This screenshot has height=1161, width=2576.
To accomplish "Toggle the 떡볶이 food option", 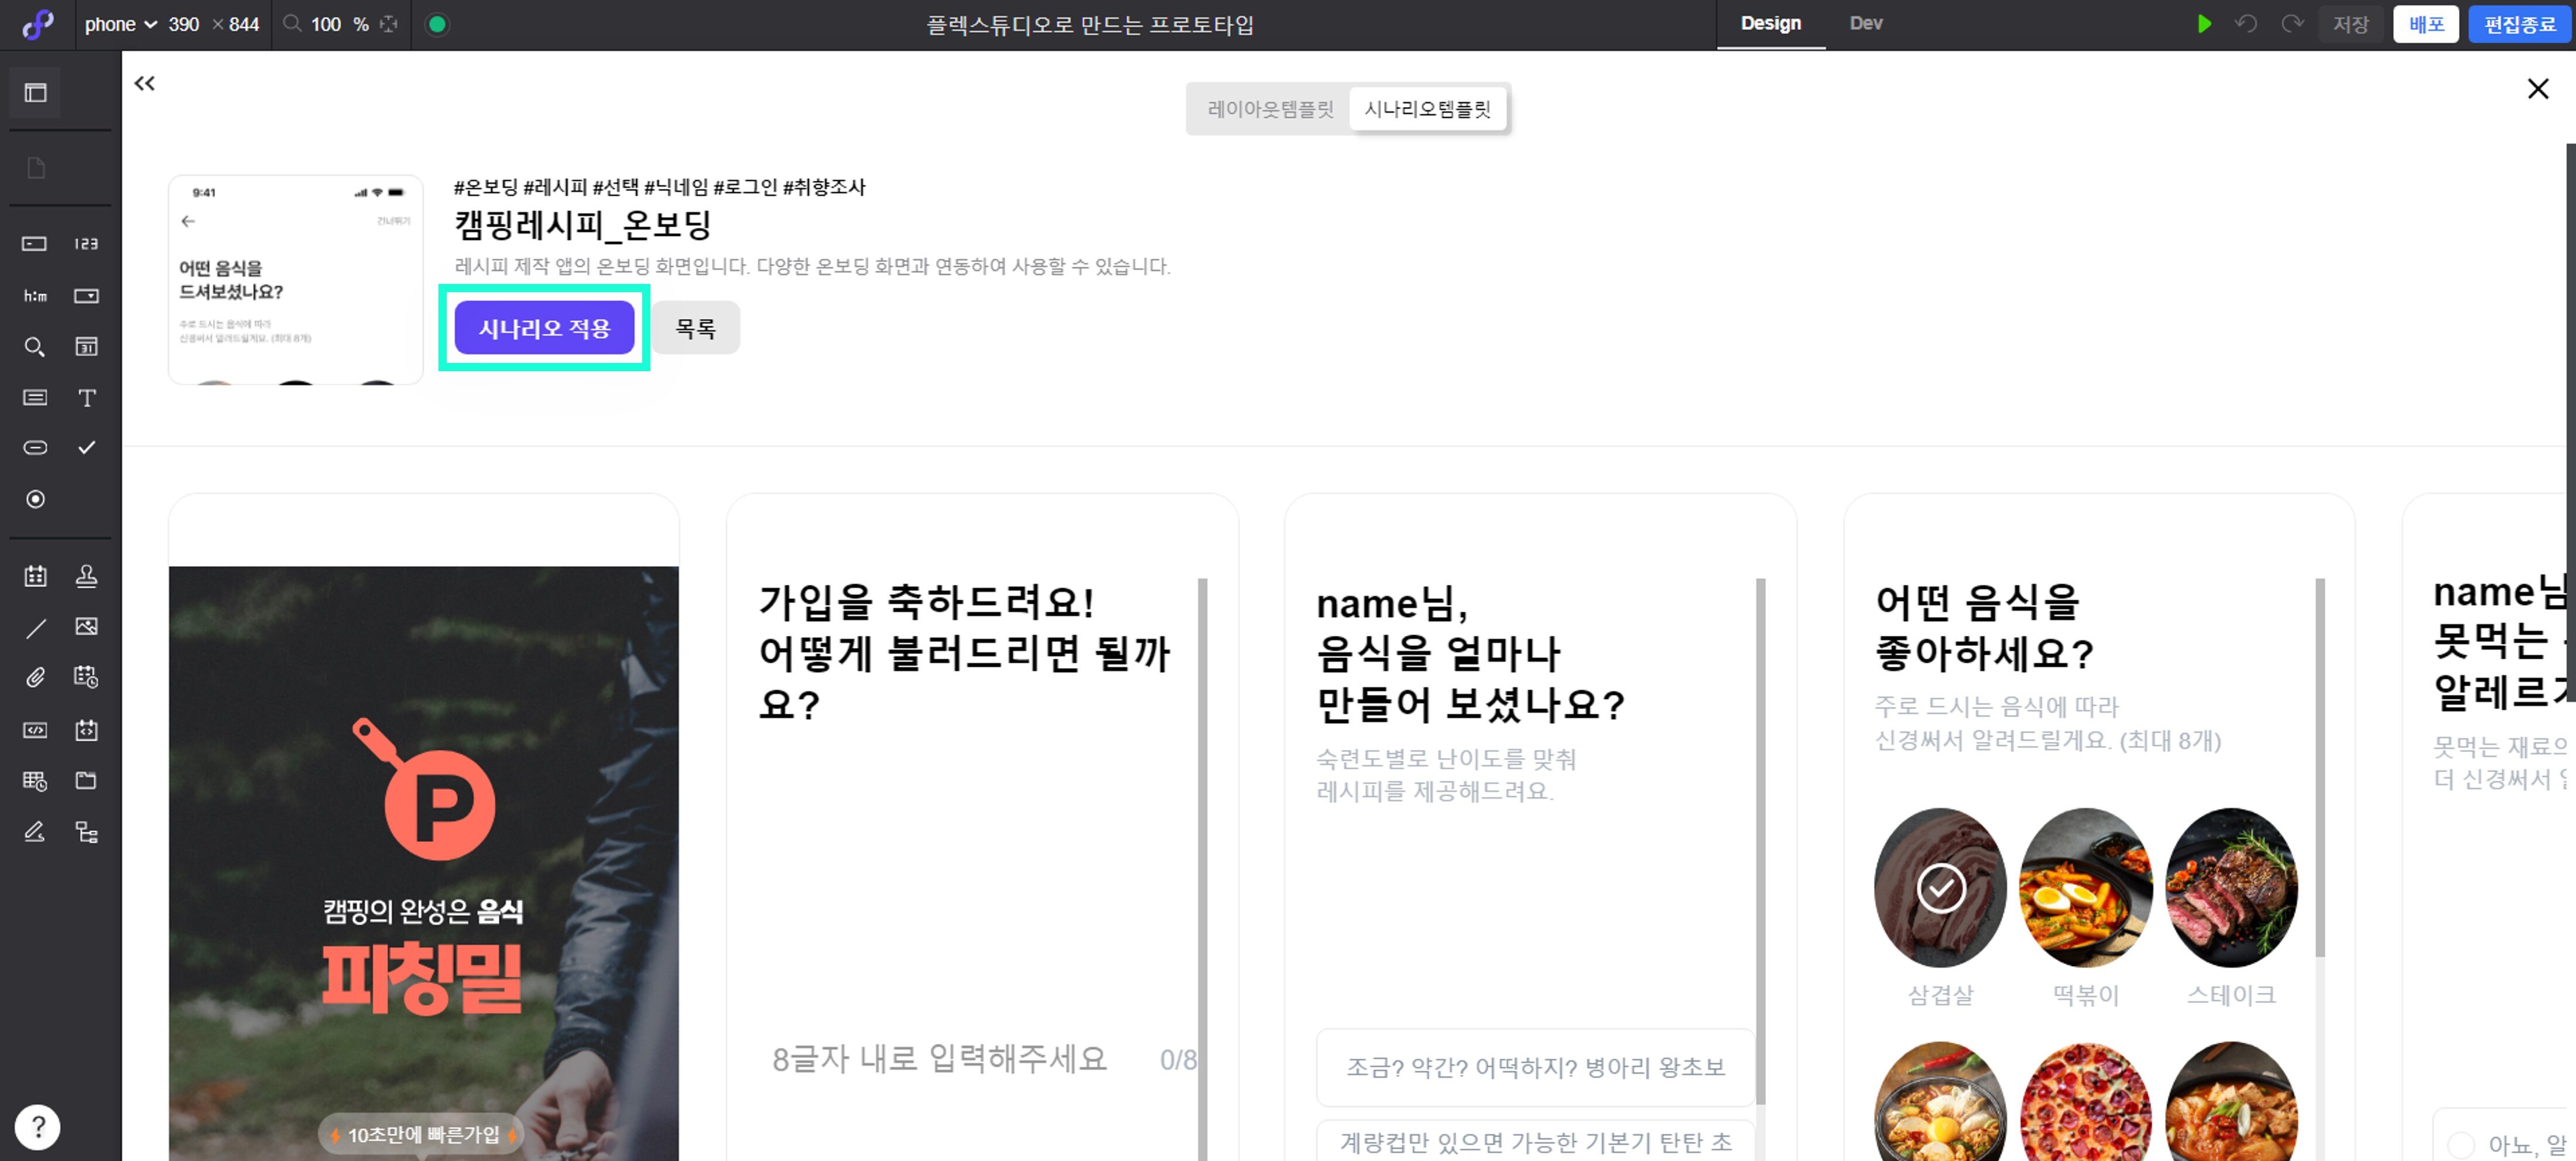I will (2086, 888).
